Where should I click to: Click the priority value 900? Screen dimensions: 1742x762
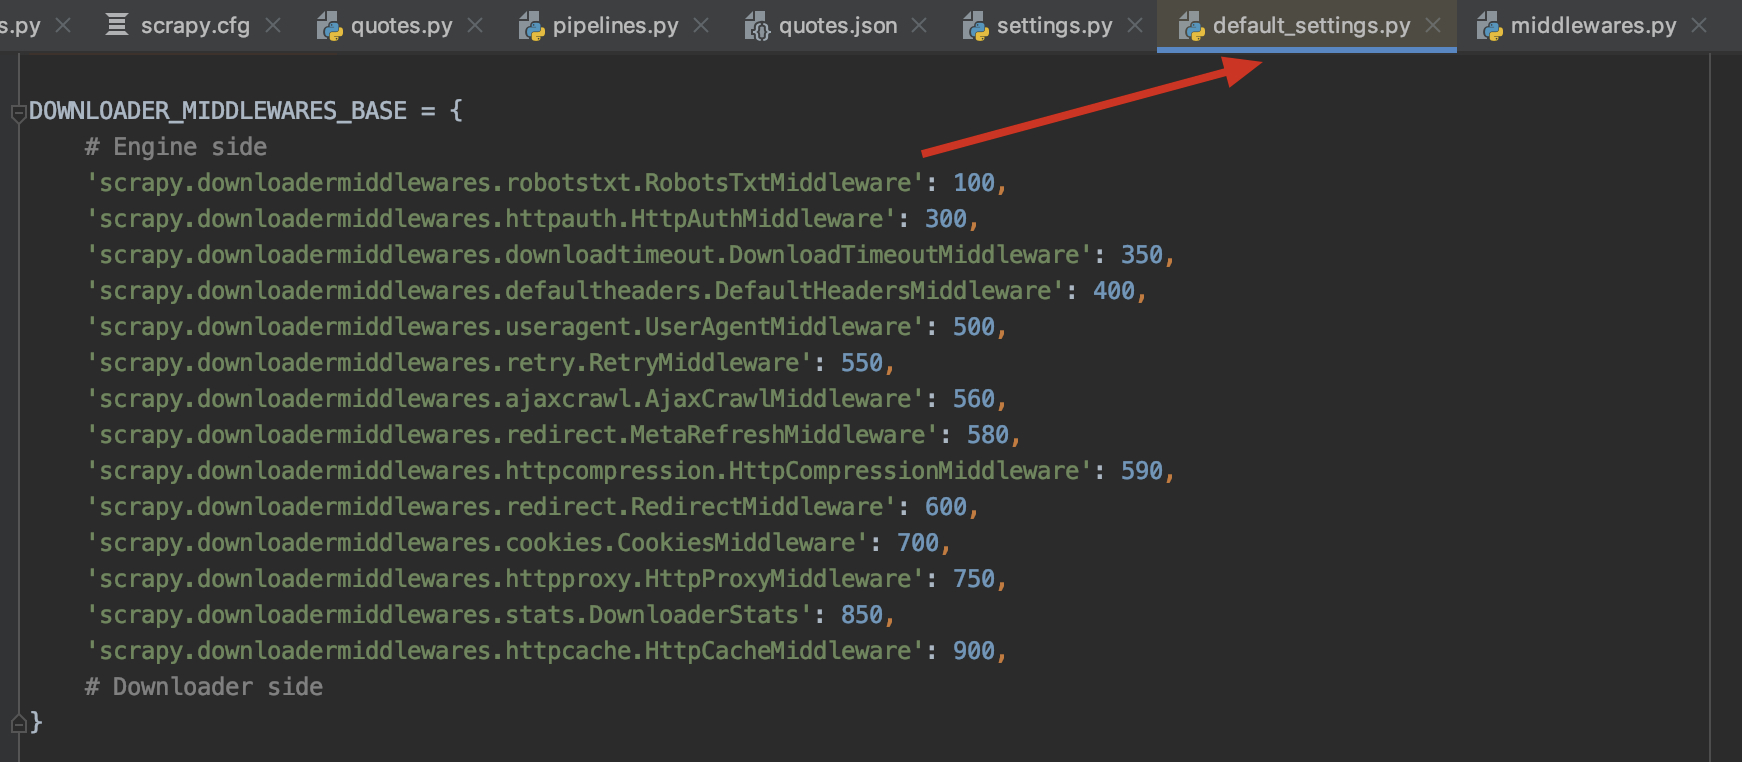click(974, 651)
